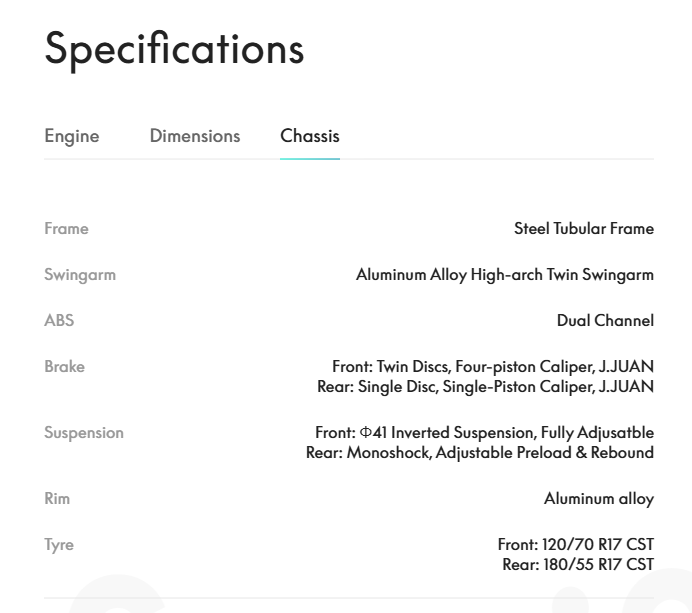The width and height of the screenshot is (692, 613).
Task: Select the Aluminum Alloy High-arch Twin Swingarm text
Action: click(x=505, y=275)
